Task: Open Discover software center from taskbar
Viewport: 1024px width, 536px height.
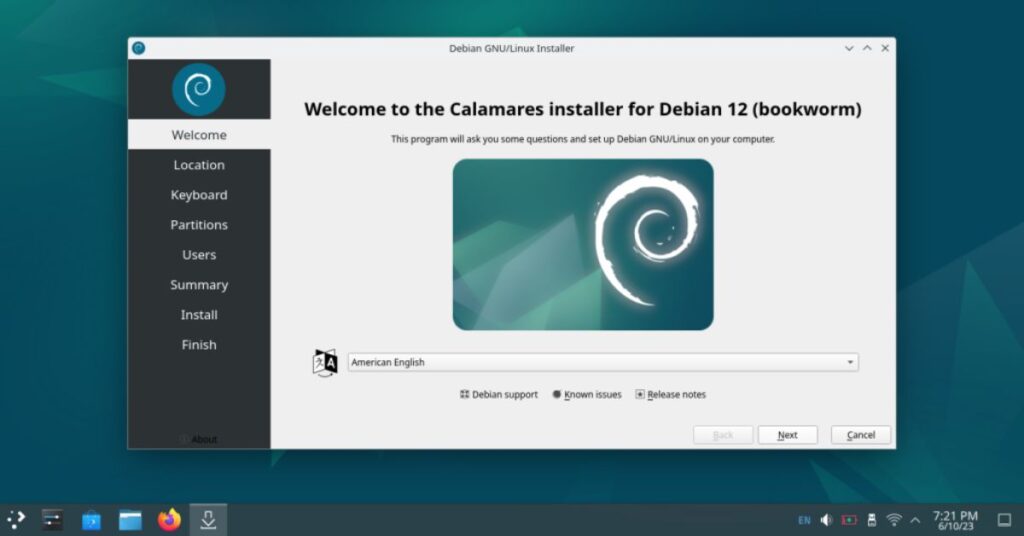Action: pyautogui.click(x=91, y=520)
